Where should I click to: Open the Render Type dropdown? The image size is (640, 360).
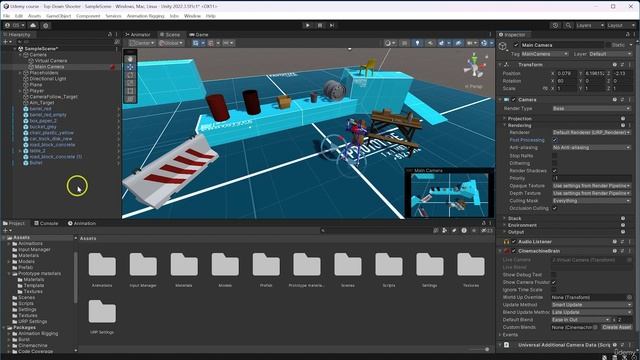[x=591, y=109]
